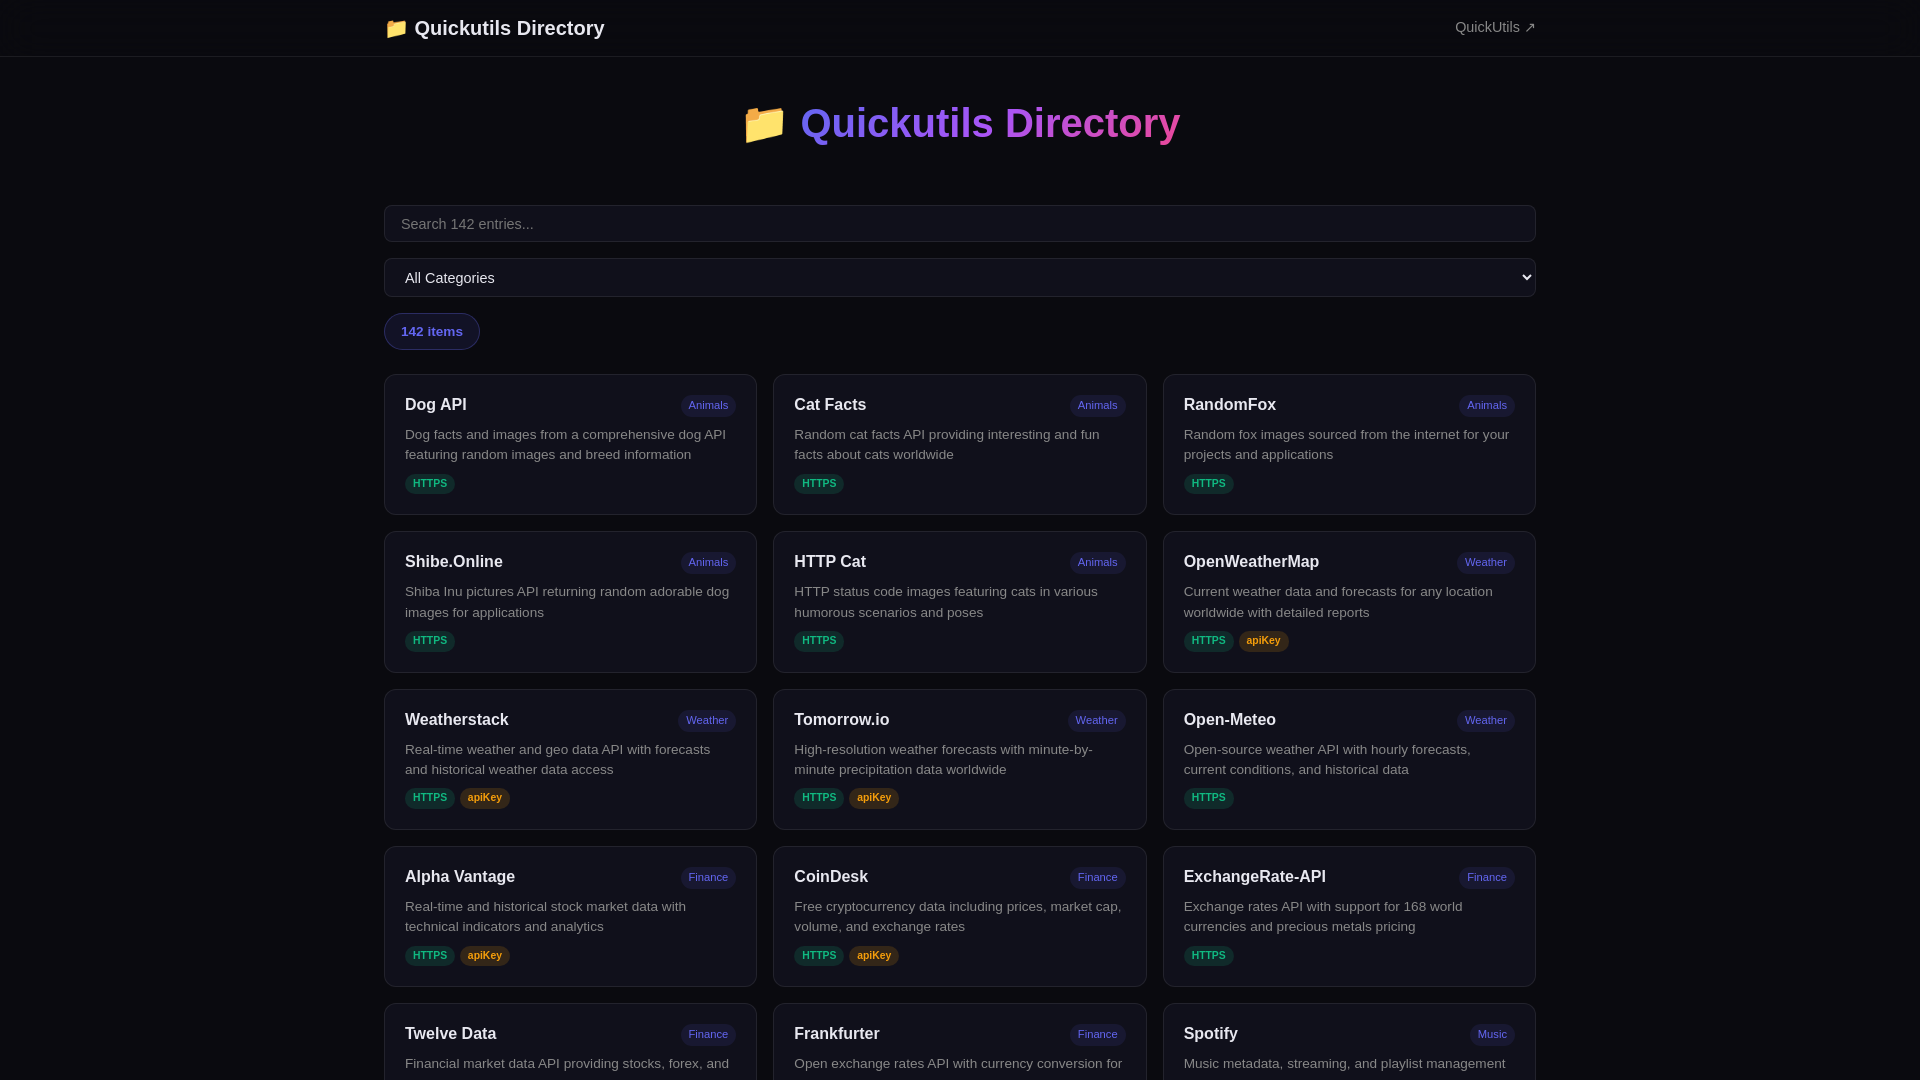The height and width of the screenshot is (1080, 1920).
Task: Click the Weather tag on Open-Meteo
Action: [1486, 721]
